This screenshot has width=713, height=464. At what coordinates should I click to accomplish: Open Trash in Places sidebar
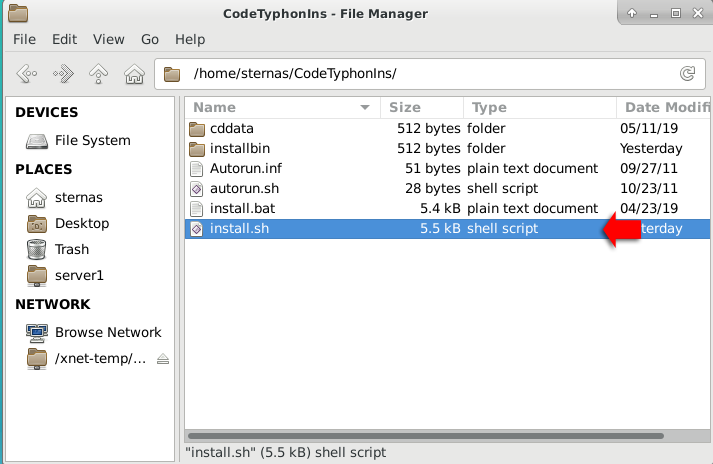click(x=72, y=249)
